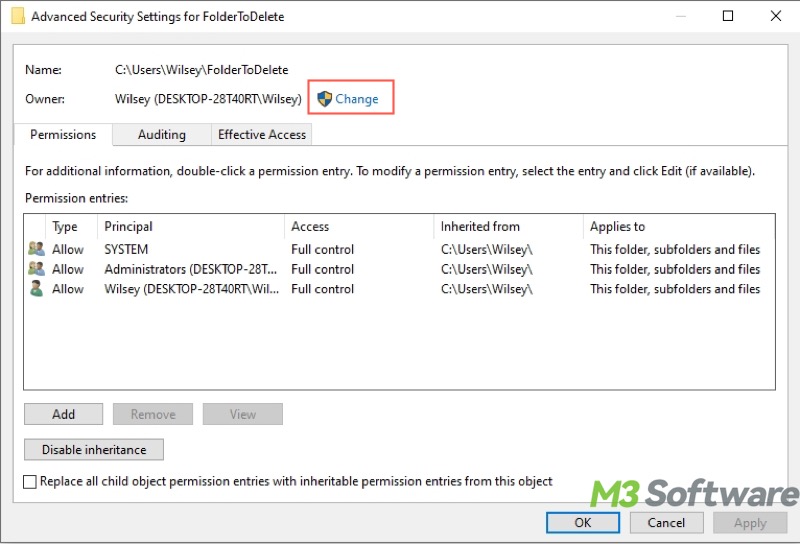Click Full control in the SYSTEM row
Screen dimensions: 800x544
point(322,250)
